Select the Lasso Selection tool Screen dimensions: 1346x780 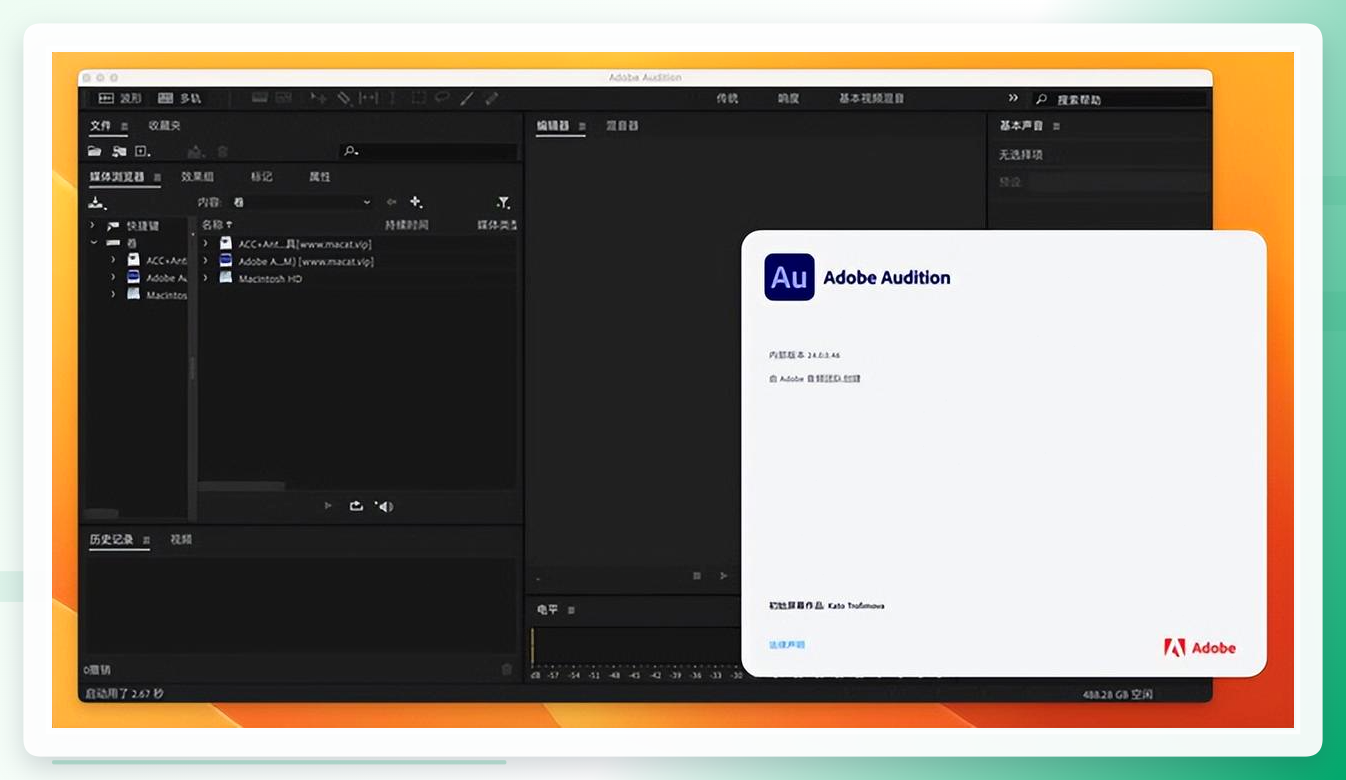[x=441, y=98]
